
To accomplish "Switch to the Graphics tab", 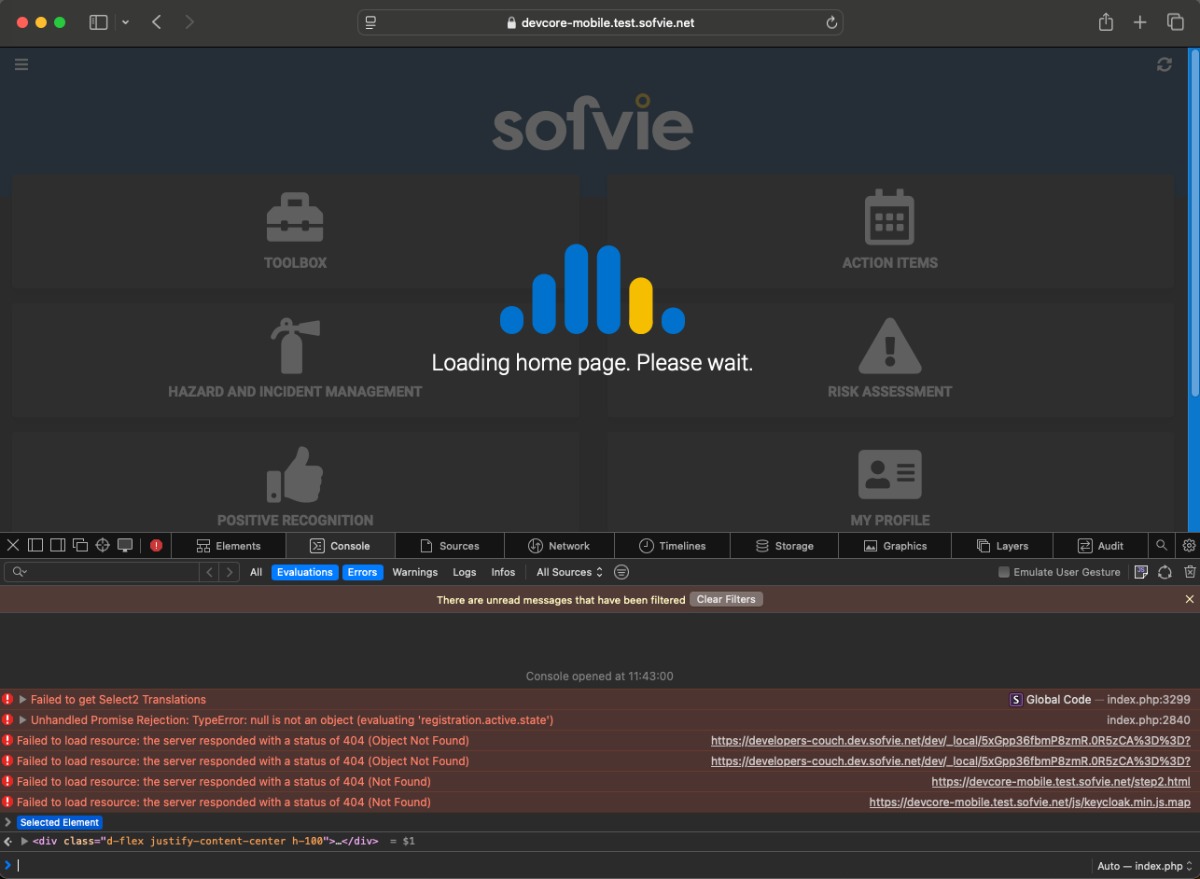I will pyautogui.click(x=895, y=545).
